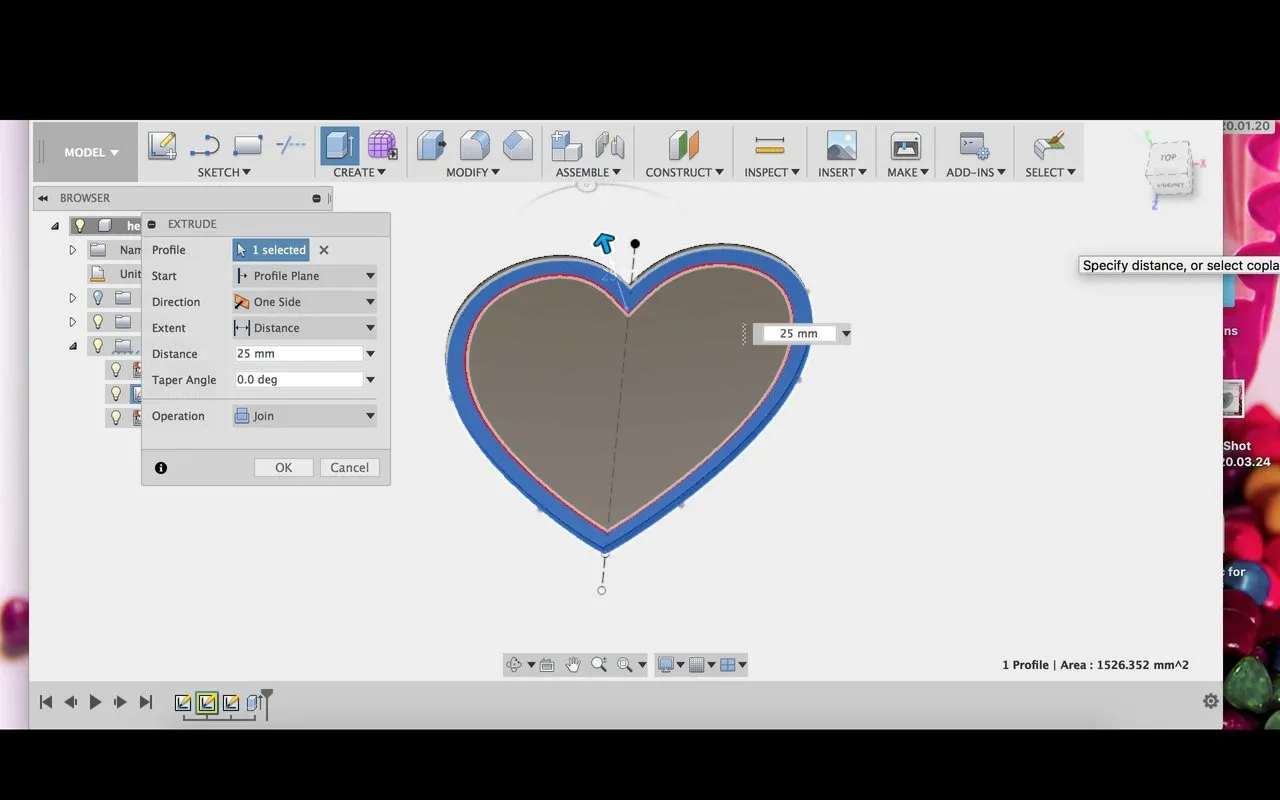
Task: Open the MODIFY menu
Action: (x=473, y=172)
